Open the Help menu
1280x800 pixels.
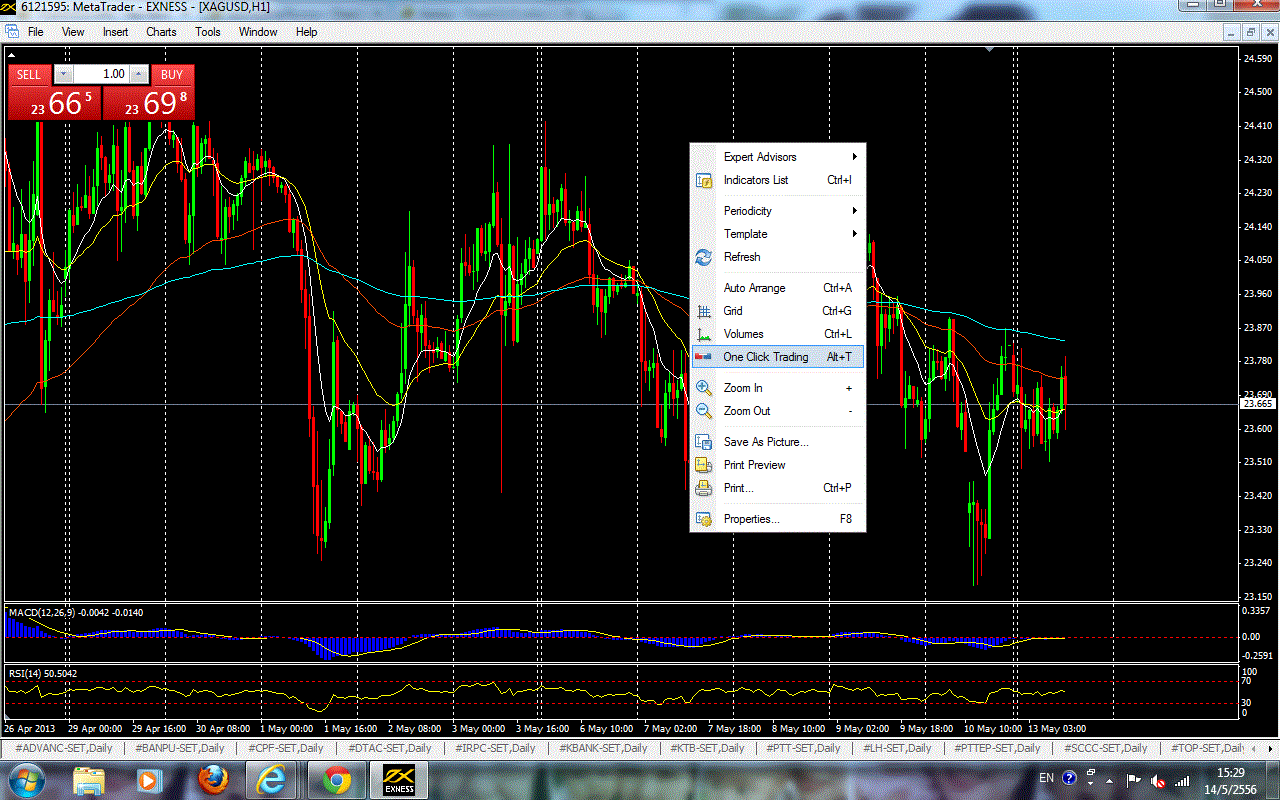point(306,32)
